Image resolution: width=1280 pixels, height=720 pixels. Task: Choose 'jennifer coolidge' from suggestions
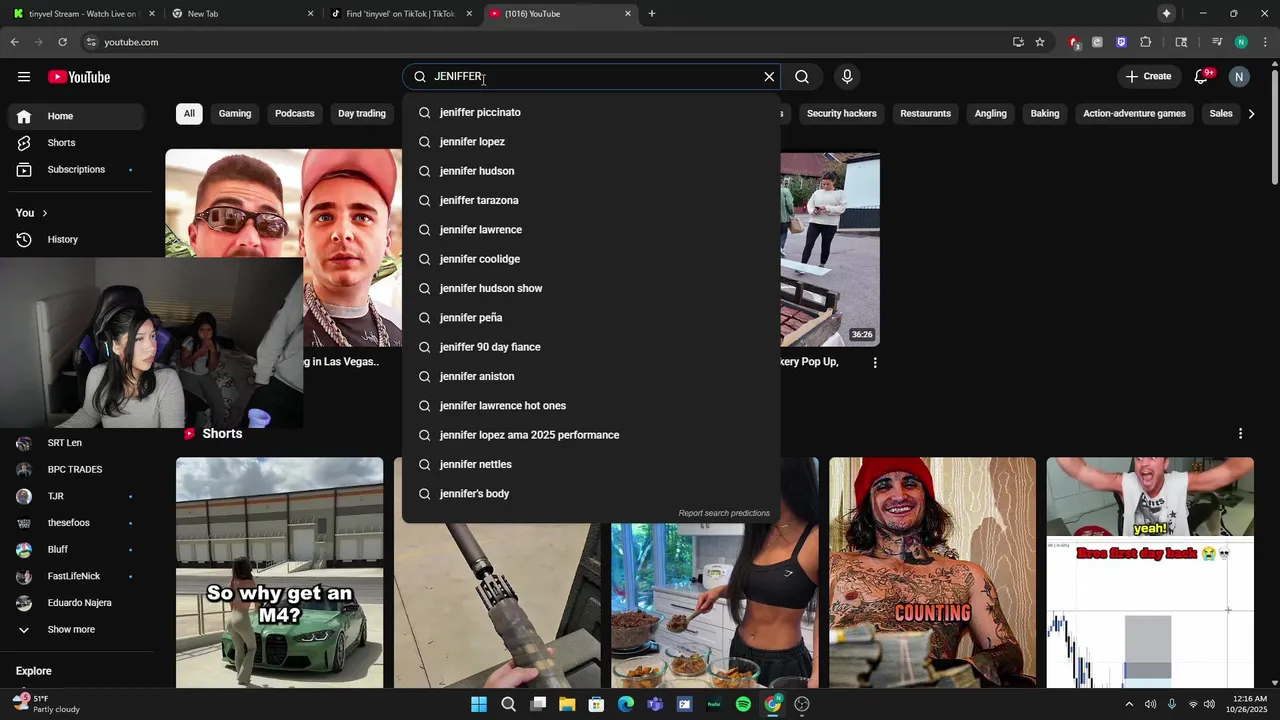tap(591, 259)
